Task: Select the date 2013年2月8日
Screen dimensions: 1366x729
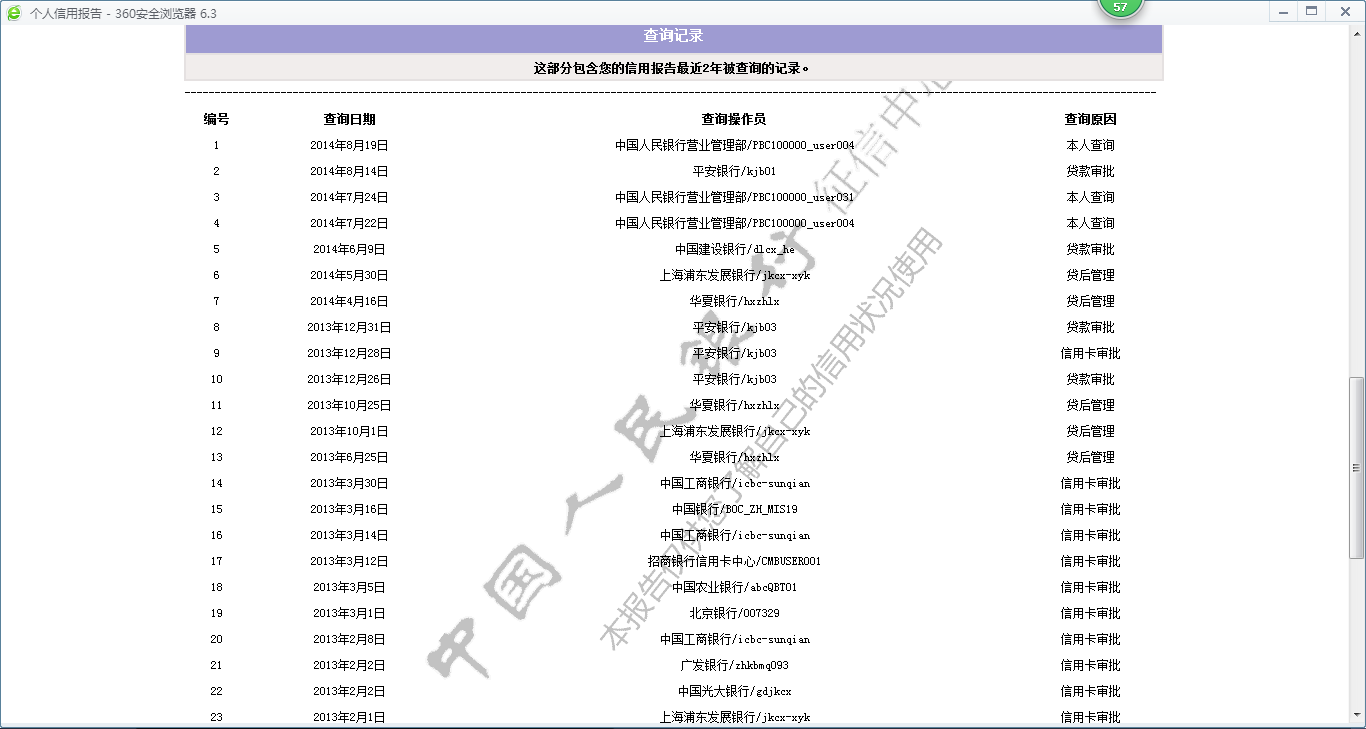Action: (x=349, y=639)
